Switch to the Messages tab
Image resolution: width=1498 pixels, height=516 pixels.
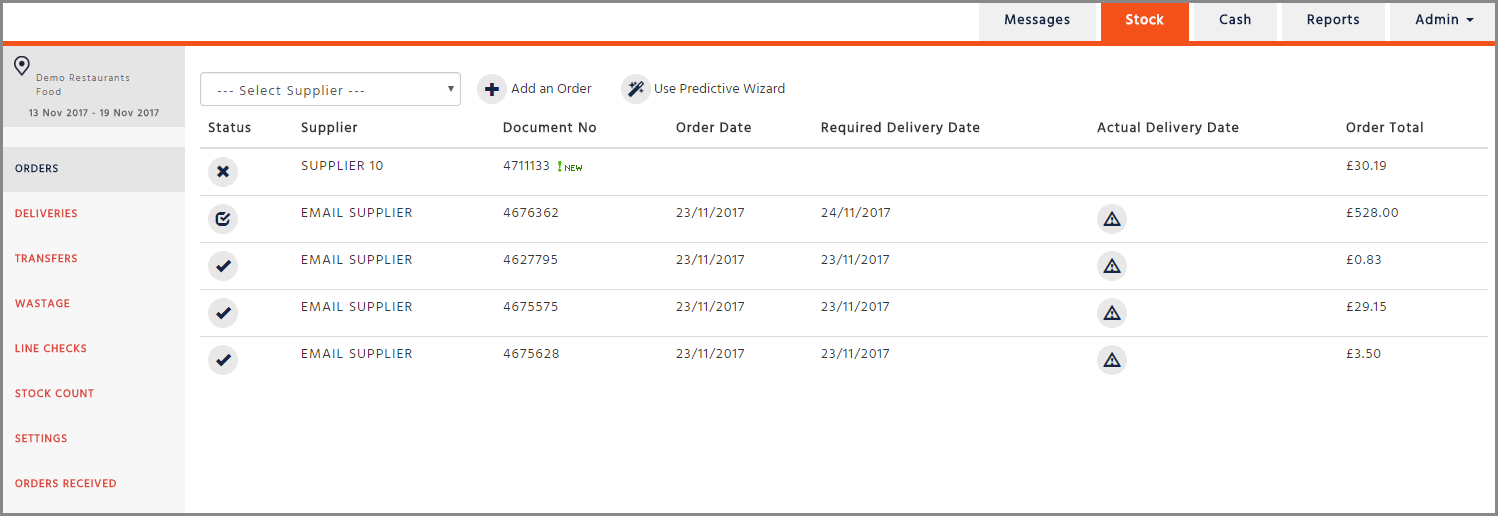click(1037, 20)
